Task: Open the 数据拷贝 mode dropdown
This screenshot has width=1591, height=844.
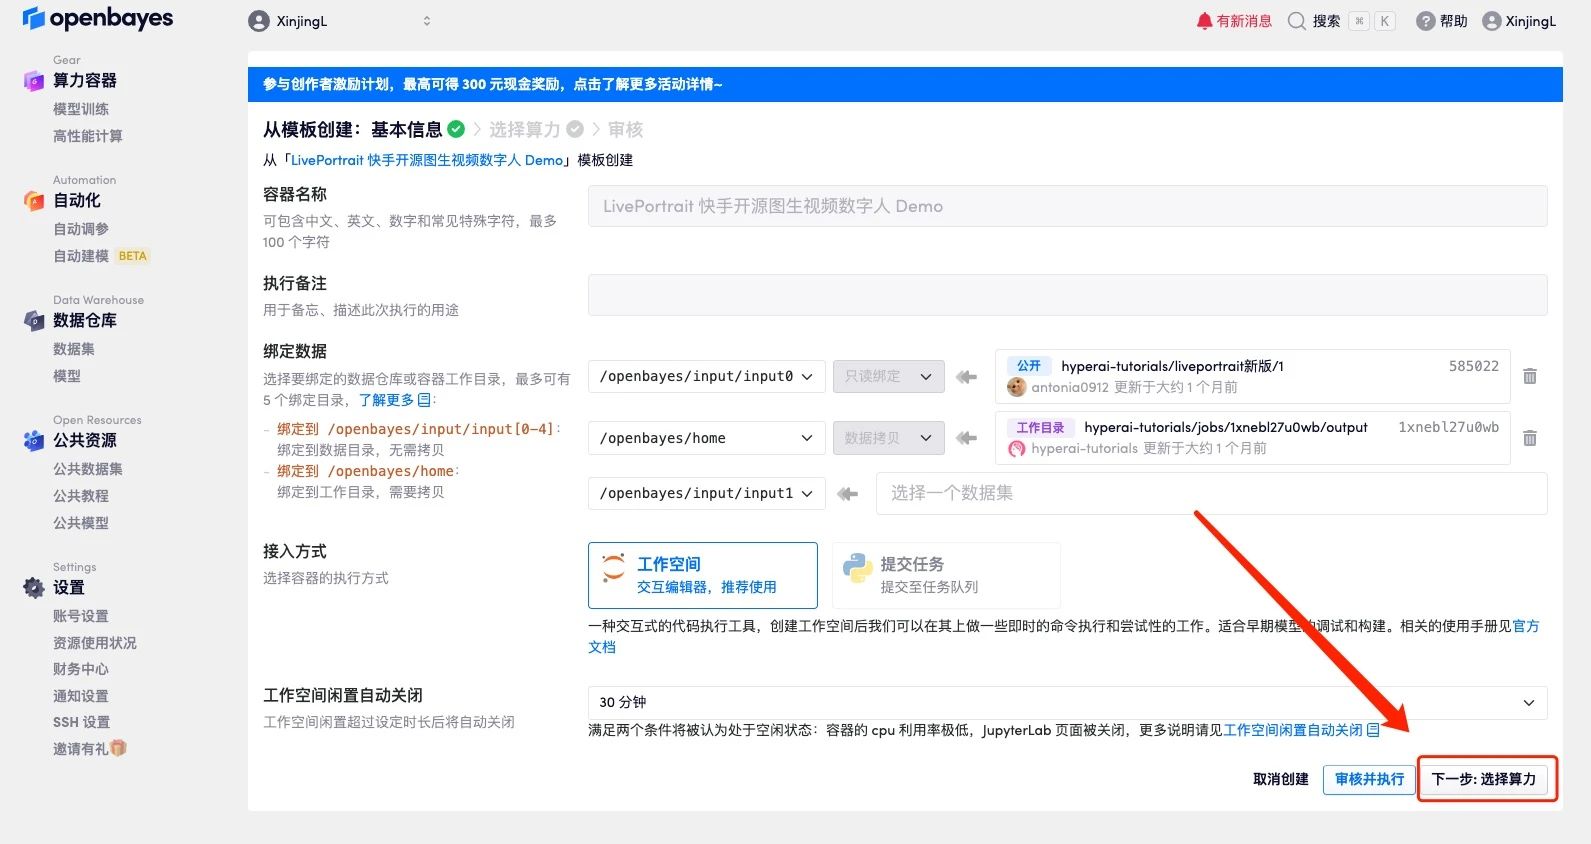Action: (x=888, y=438)
